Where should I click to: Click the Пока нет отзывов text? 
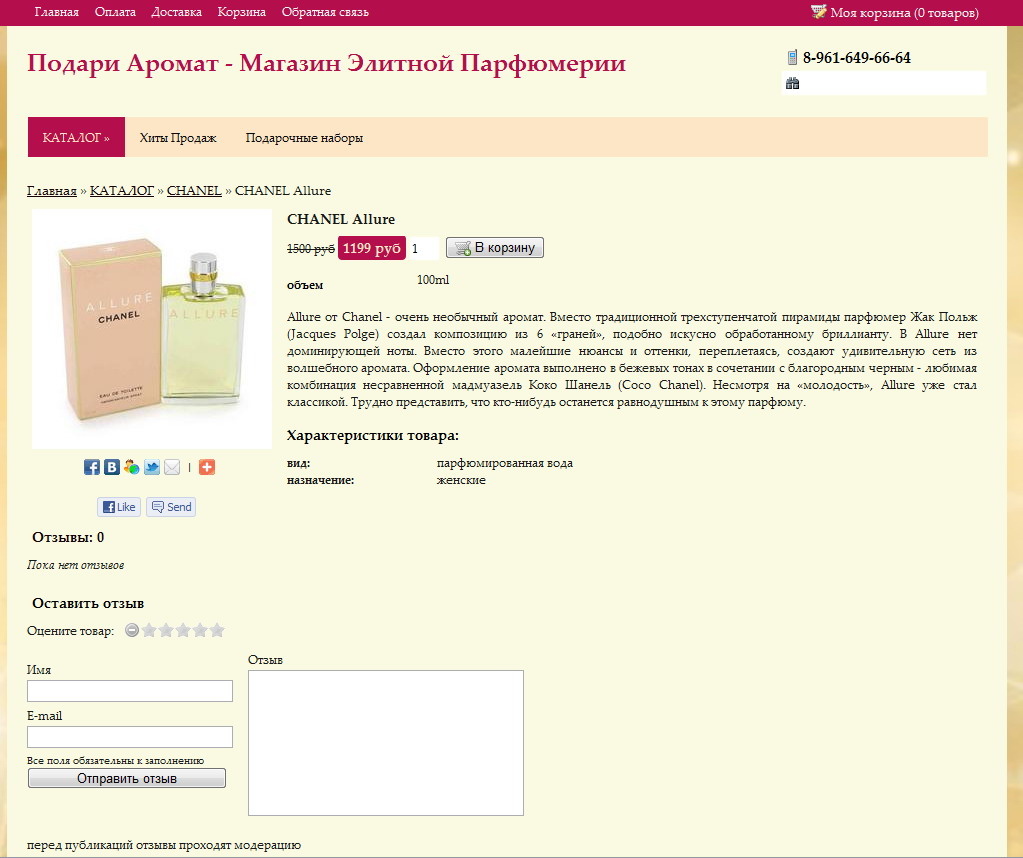[76, 565]
